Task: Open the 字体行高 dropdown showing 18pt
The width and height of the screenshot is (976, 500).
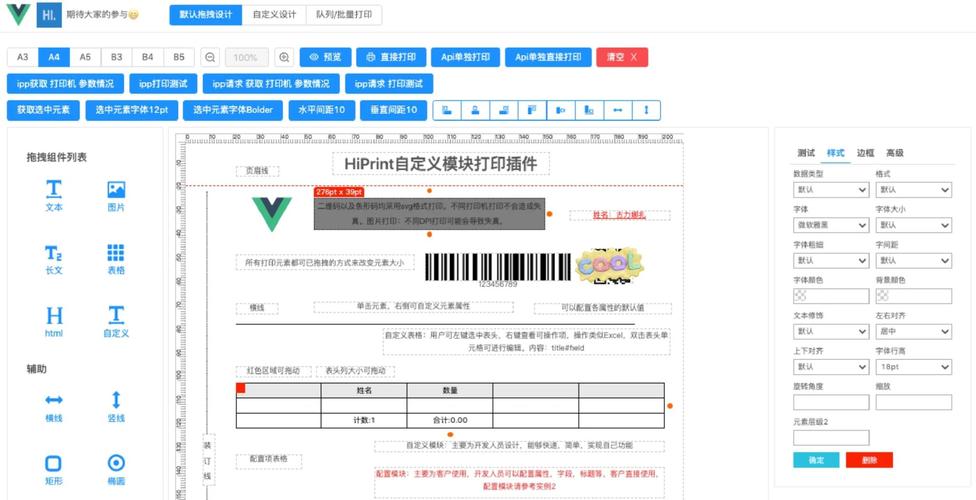Action: [914, 367]
